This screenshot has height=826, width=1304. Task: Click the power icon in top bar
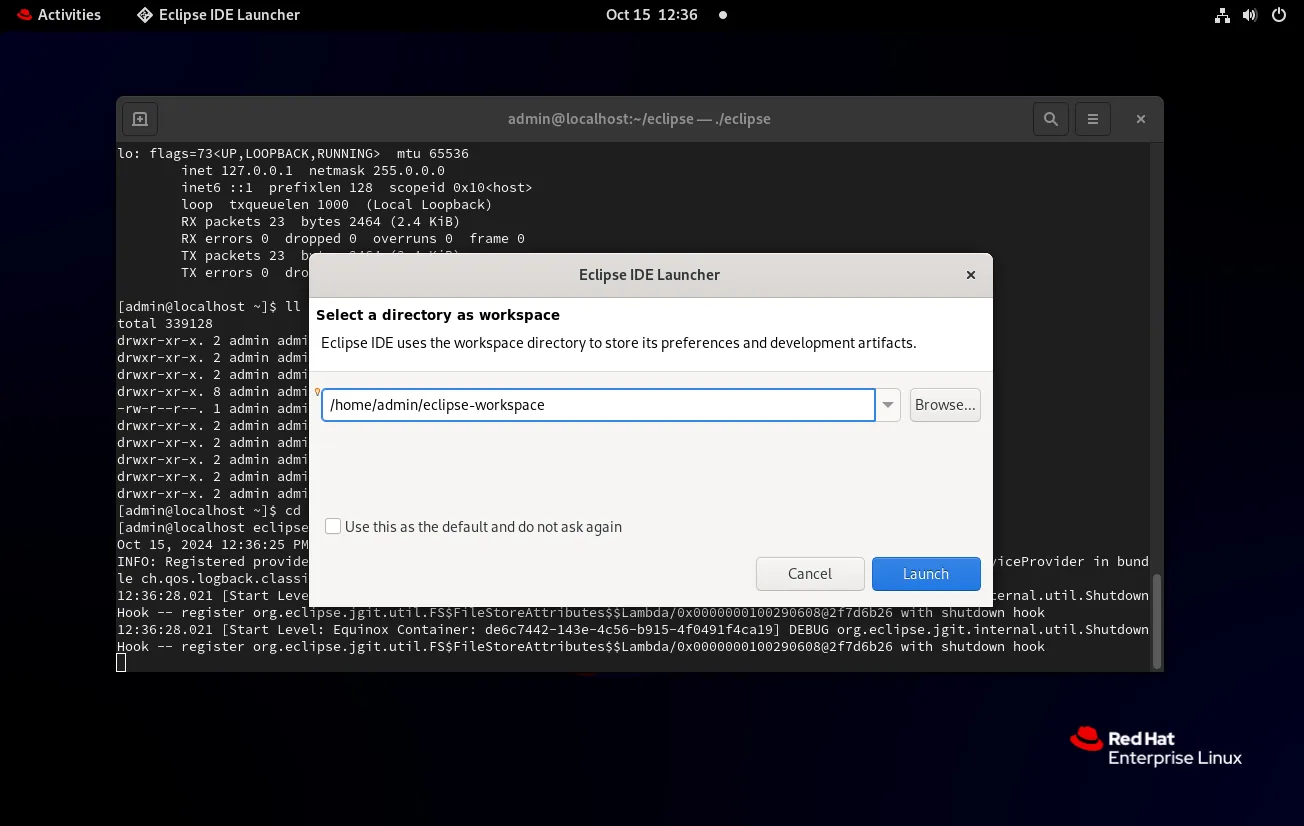point(1278,15)
